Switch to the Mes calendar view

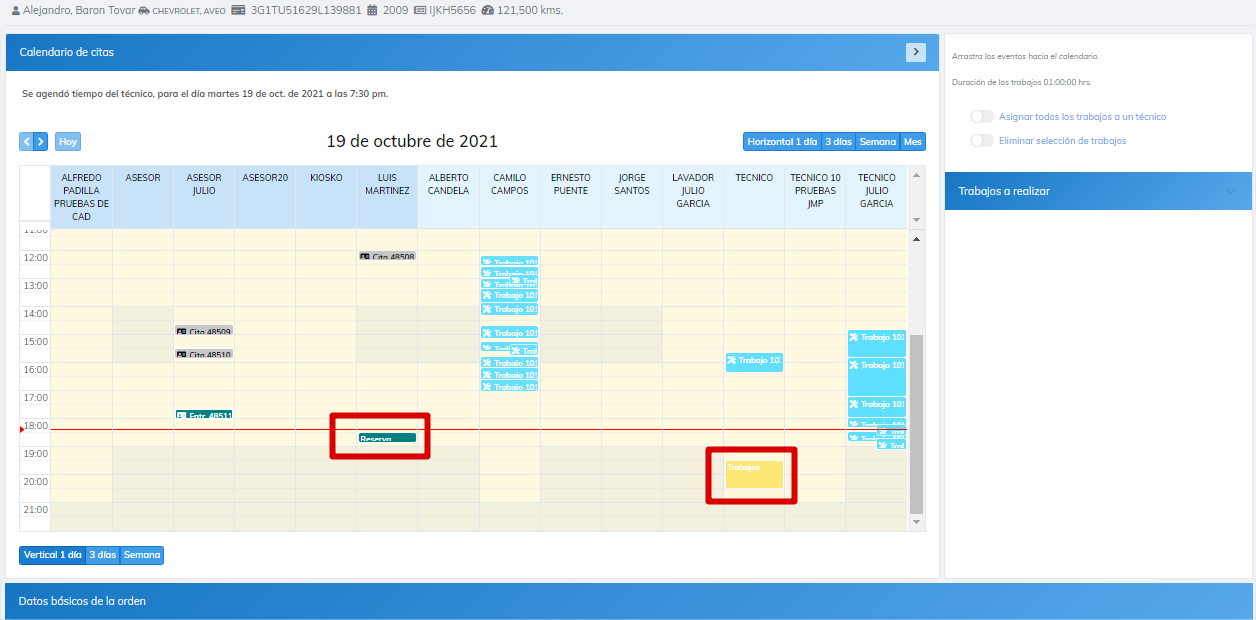click(913, 142)
